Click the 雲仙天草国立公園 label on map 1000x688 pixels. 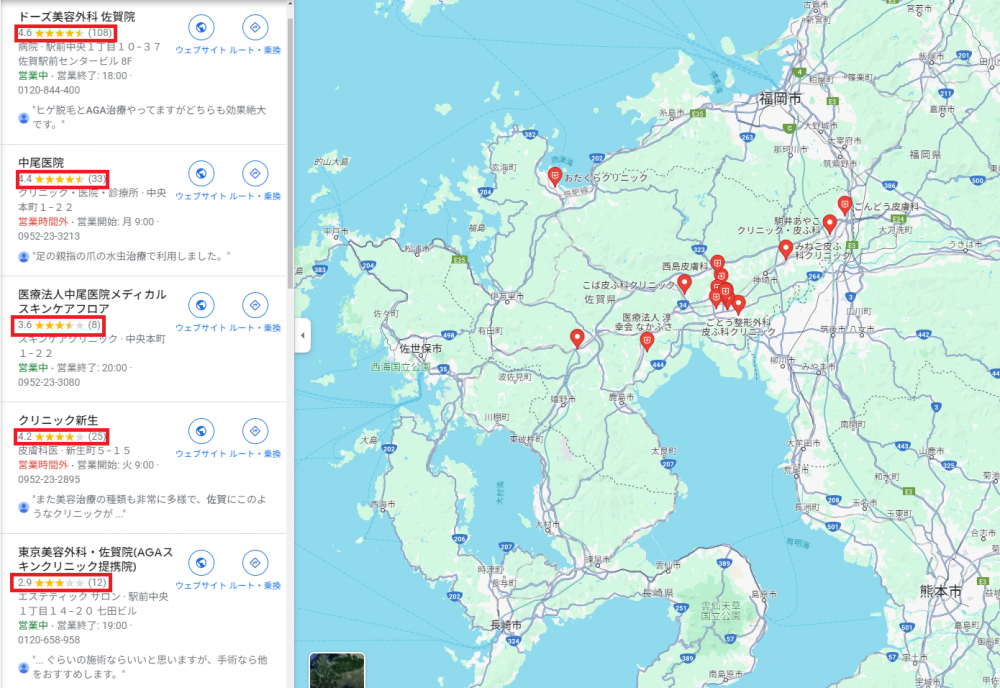coord(721,610)
